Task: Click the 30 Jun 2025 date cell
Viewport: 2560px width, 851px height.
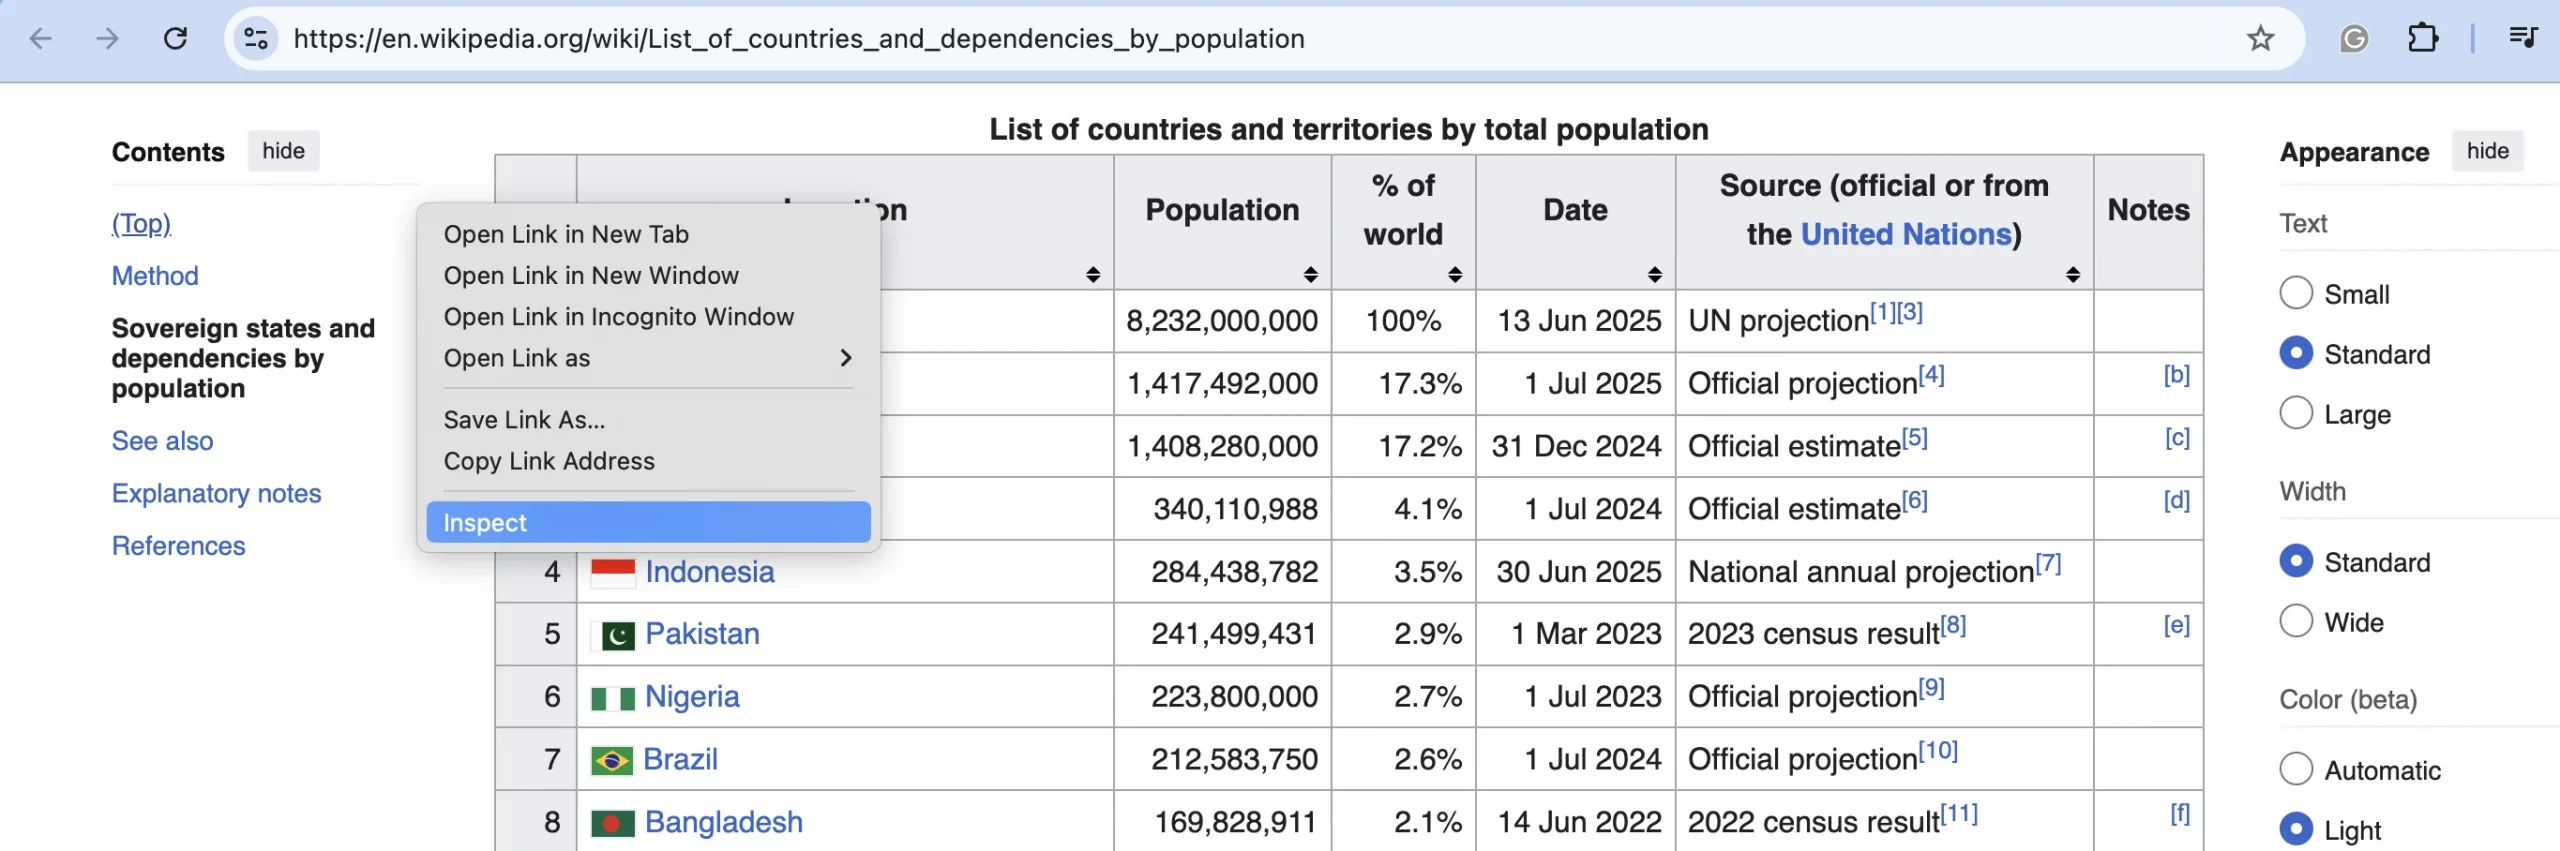Action: click(x=1576, y=572)
